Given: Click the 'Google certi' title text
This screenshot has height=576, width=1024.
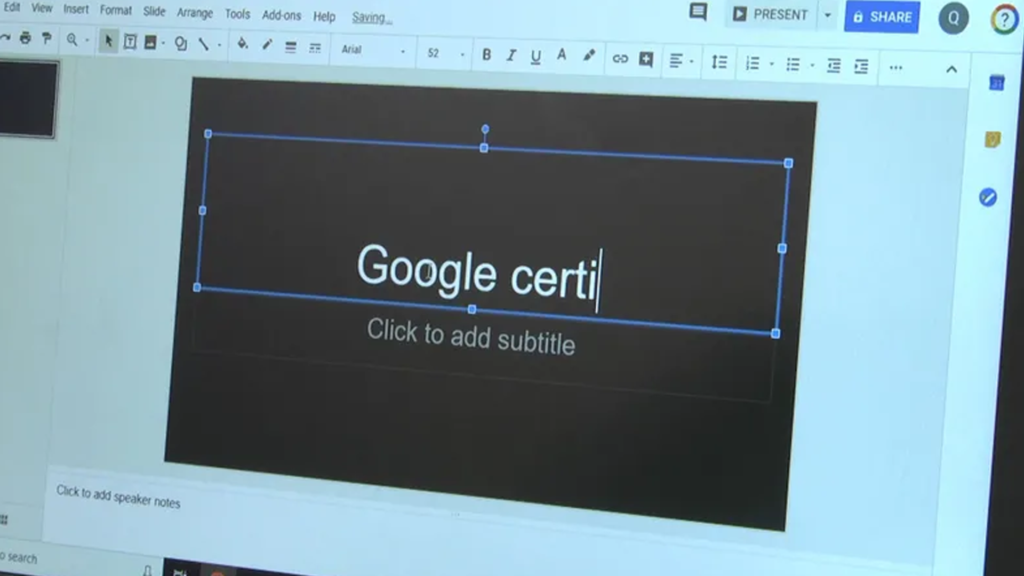Looking at the screenshot, I should tap(477, 273).
